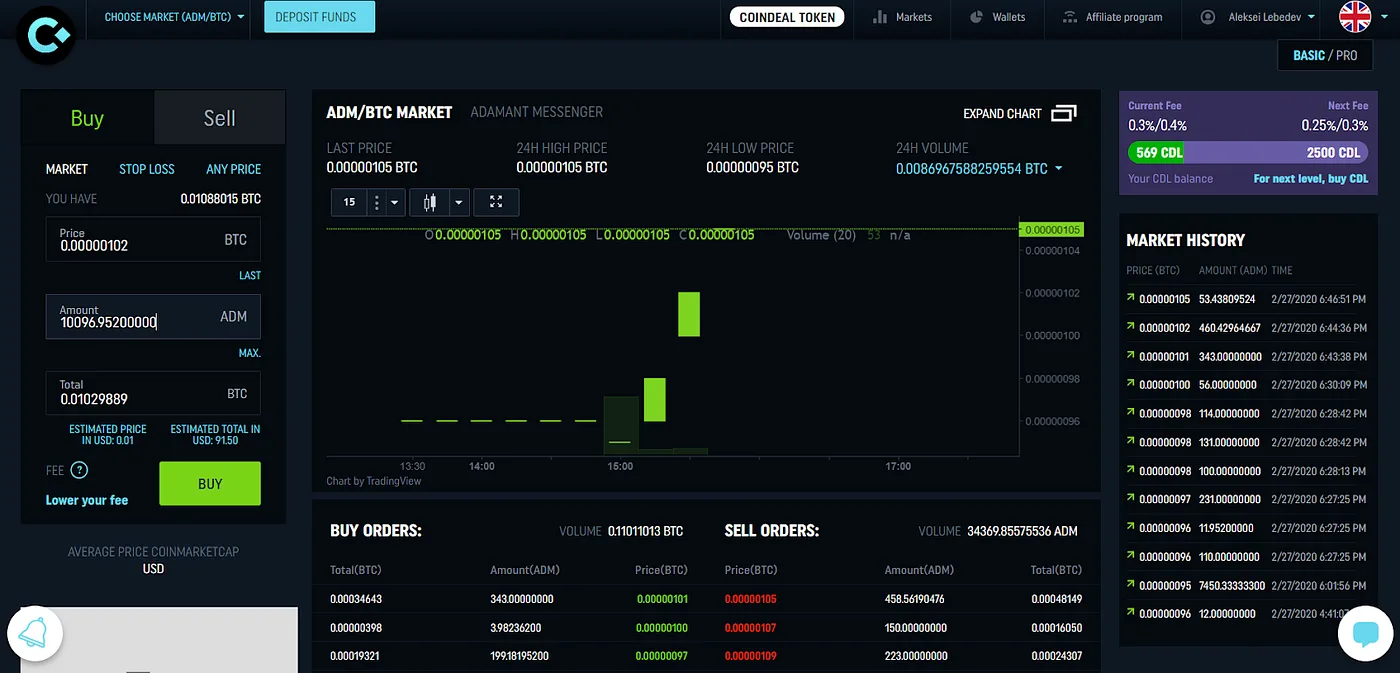The height and width of the screenshot is (673, 1400).
Task: Click the green arrow icon on the 7450.33333300 trade
Action: pyautogui.click(x=1131, y=585)
